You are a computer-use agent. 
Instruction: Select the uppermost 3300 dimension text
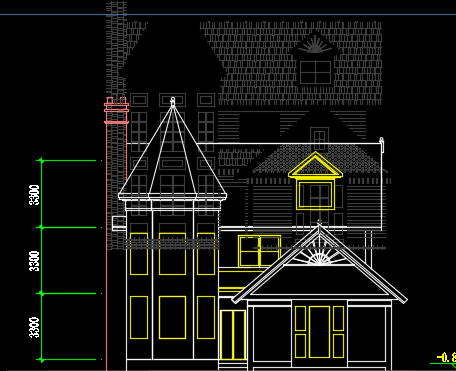(x=34, y=195)
